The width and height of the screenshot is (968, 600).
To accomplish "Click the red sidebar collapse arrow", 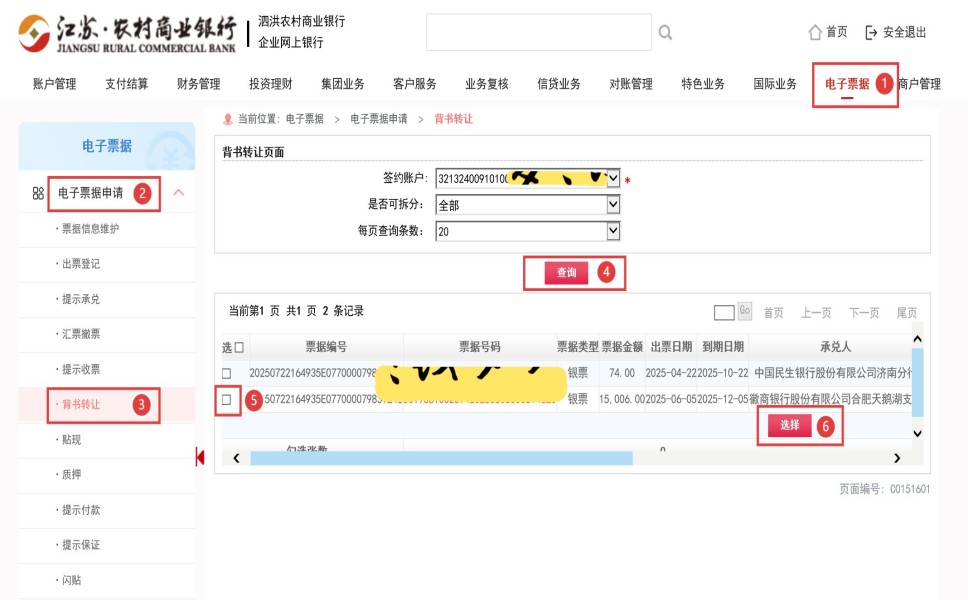I will pos(200,457).
